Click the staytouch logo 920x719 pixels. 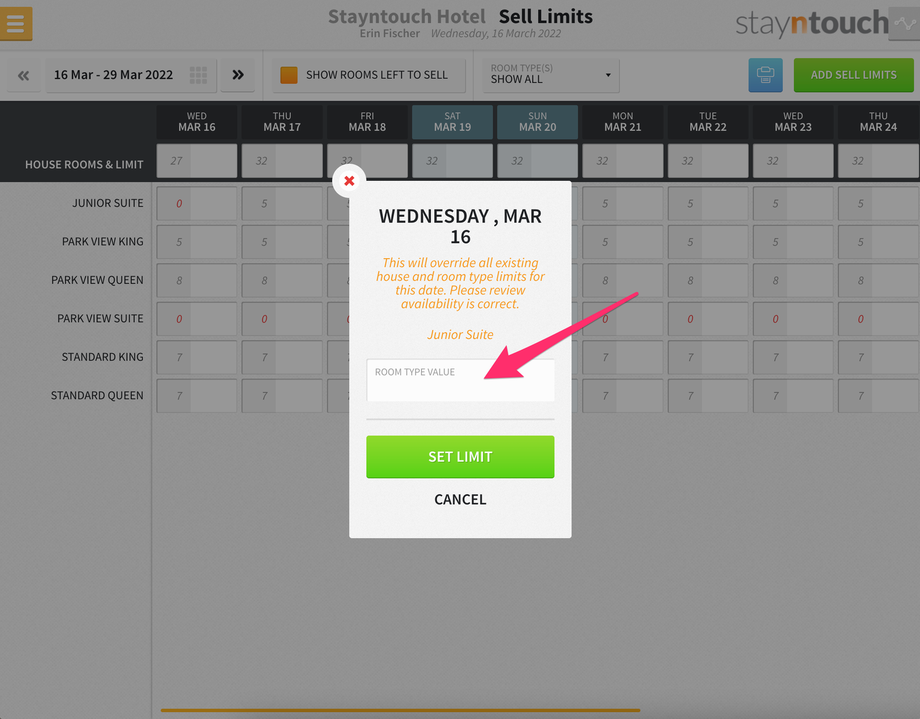[x=812, y=23]
